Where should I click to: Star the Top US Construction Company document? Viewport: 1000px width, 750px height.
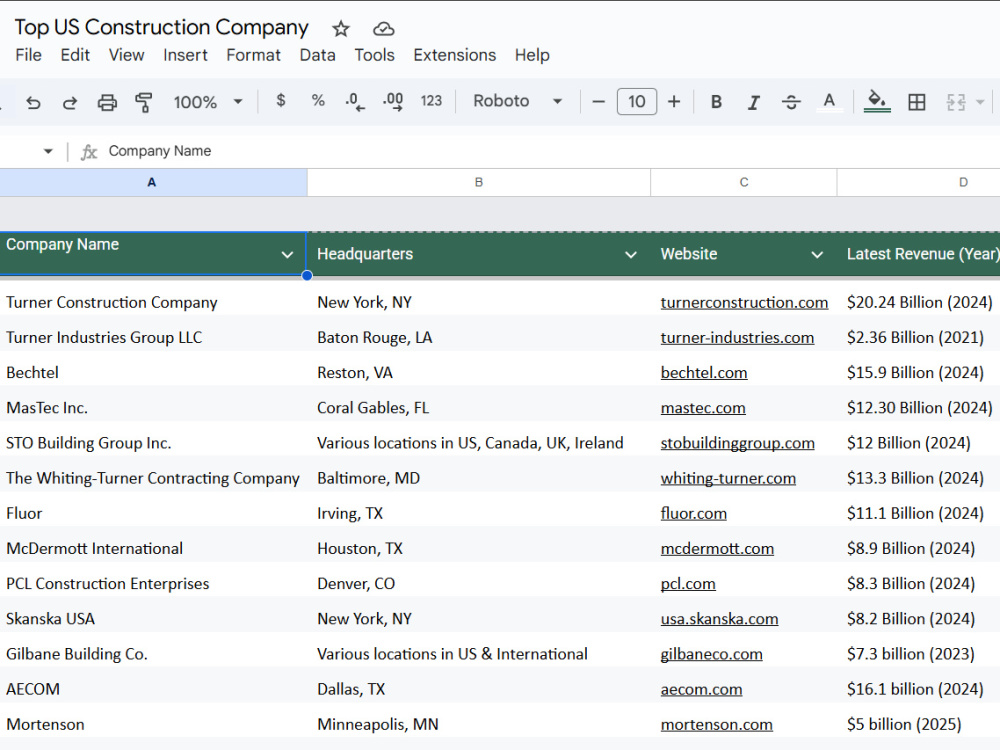[x=341, y=29]
